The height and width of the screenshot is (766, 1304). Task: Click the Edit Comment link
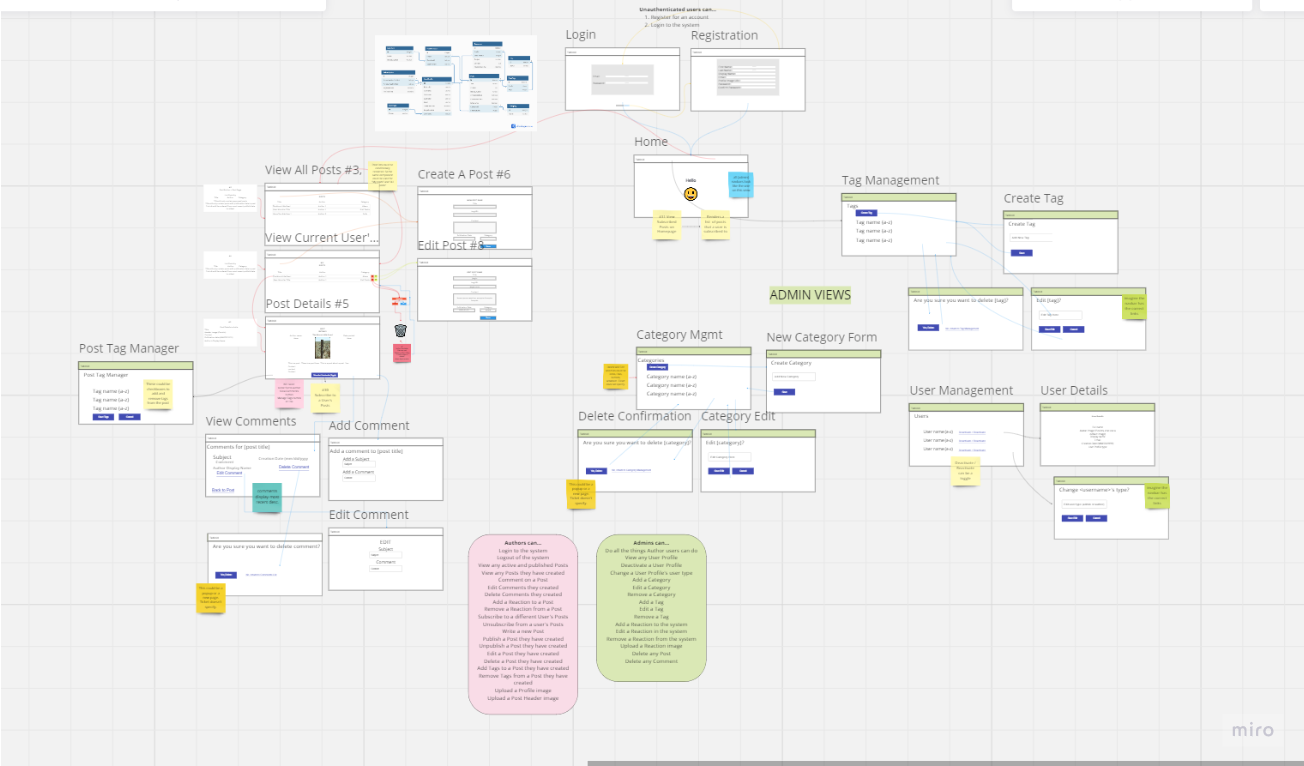(229, 473)
